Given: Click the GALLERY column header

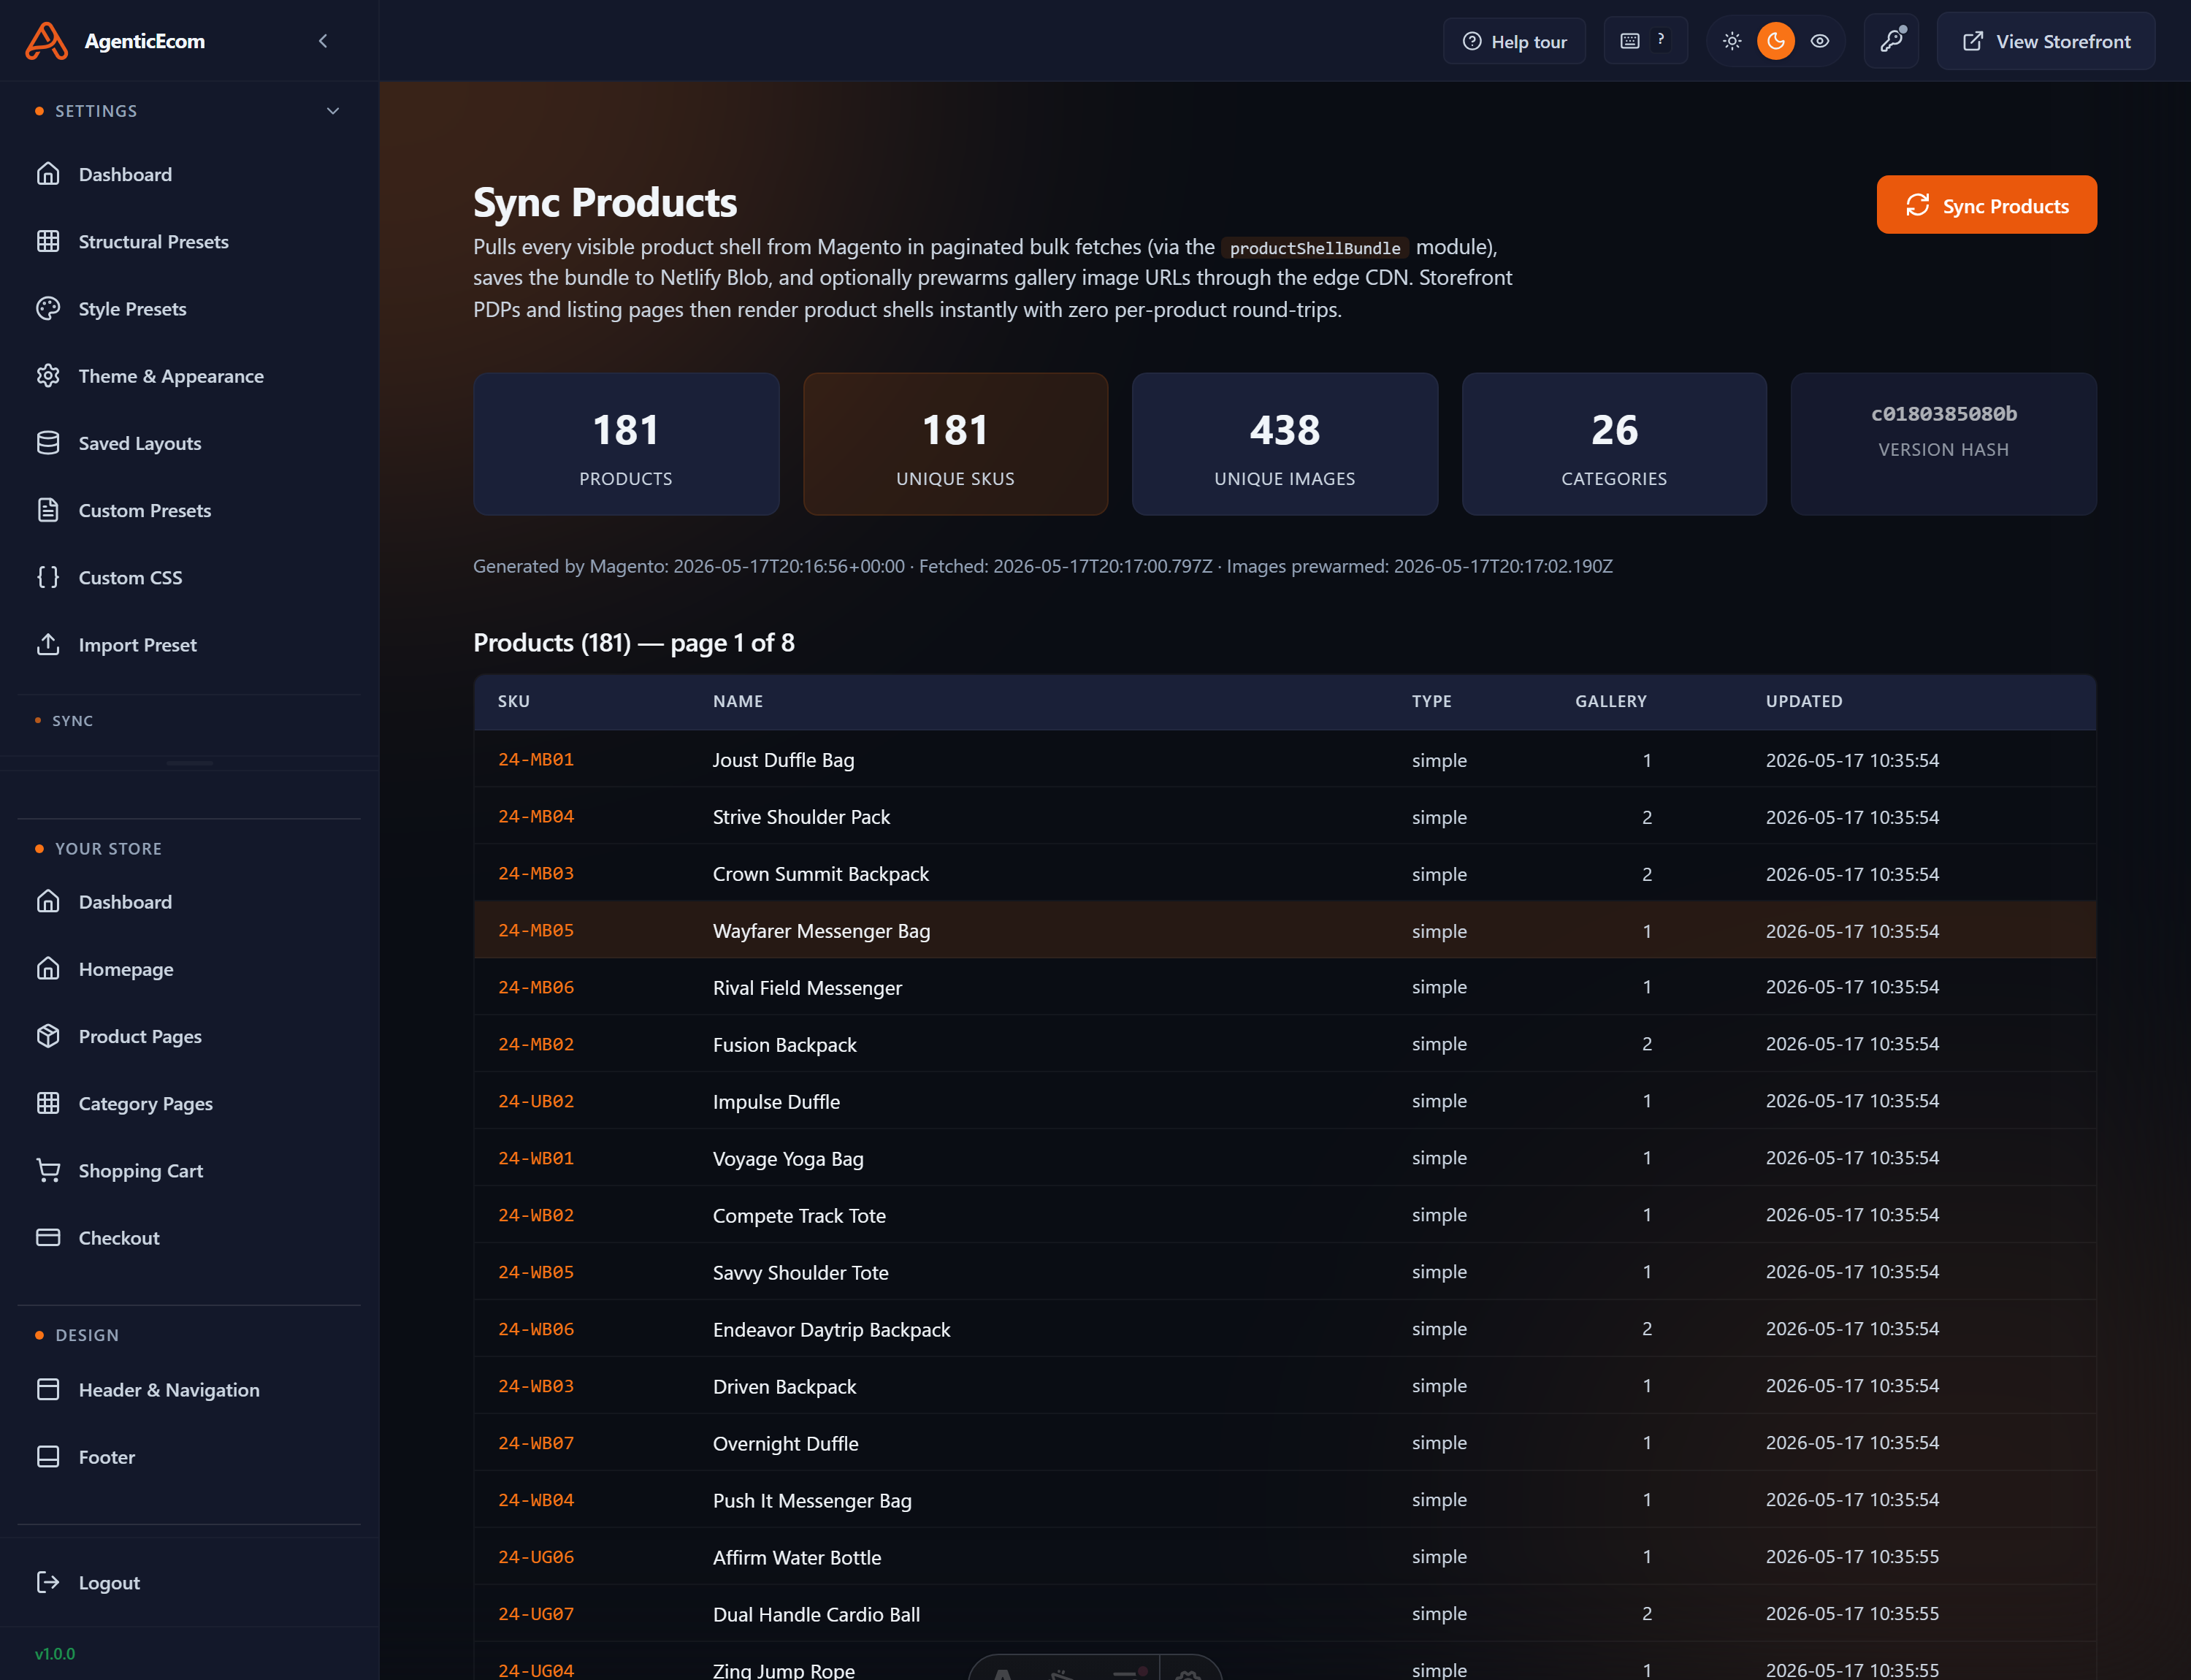Looking at the screenshot, I should 1611,701.
